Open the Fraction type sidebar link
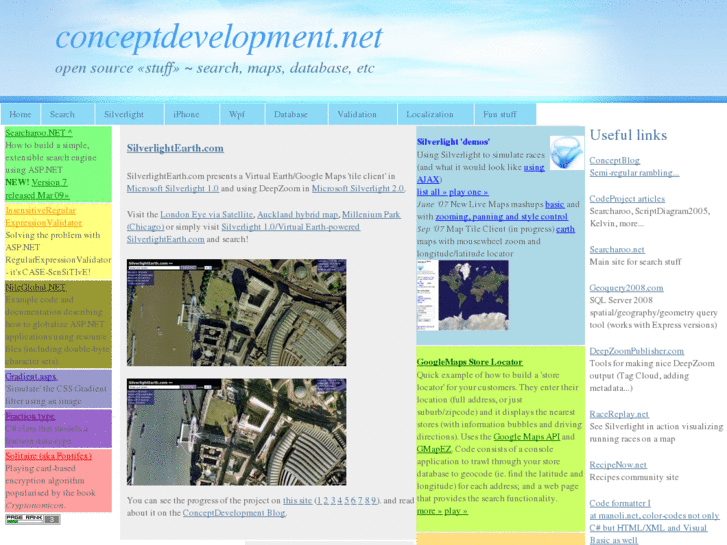The width and height of the screenshot is (727, 545). click(x=30, y=417)
